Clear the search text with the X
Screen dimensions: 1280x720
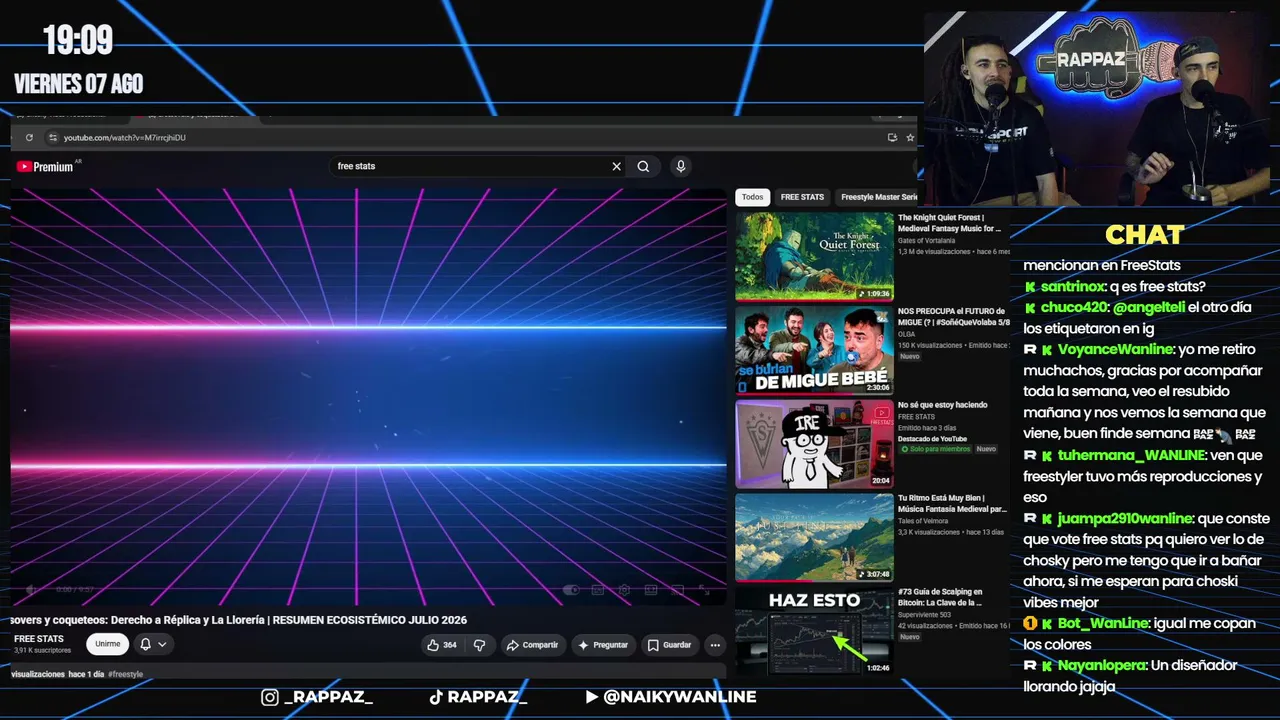[x=616, y=166]
